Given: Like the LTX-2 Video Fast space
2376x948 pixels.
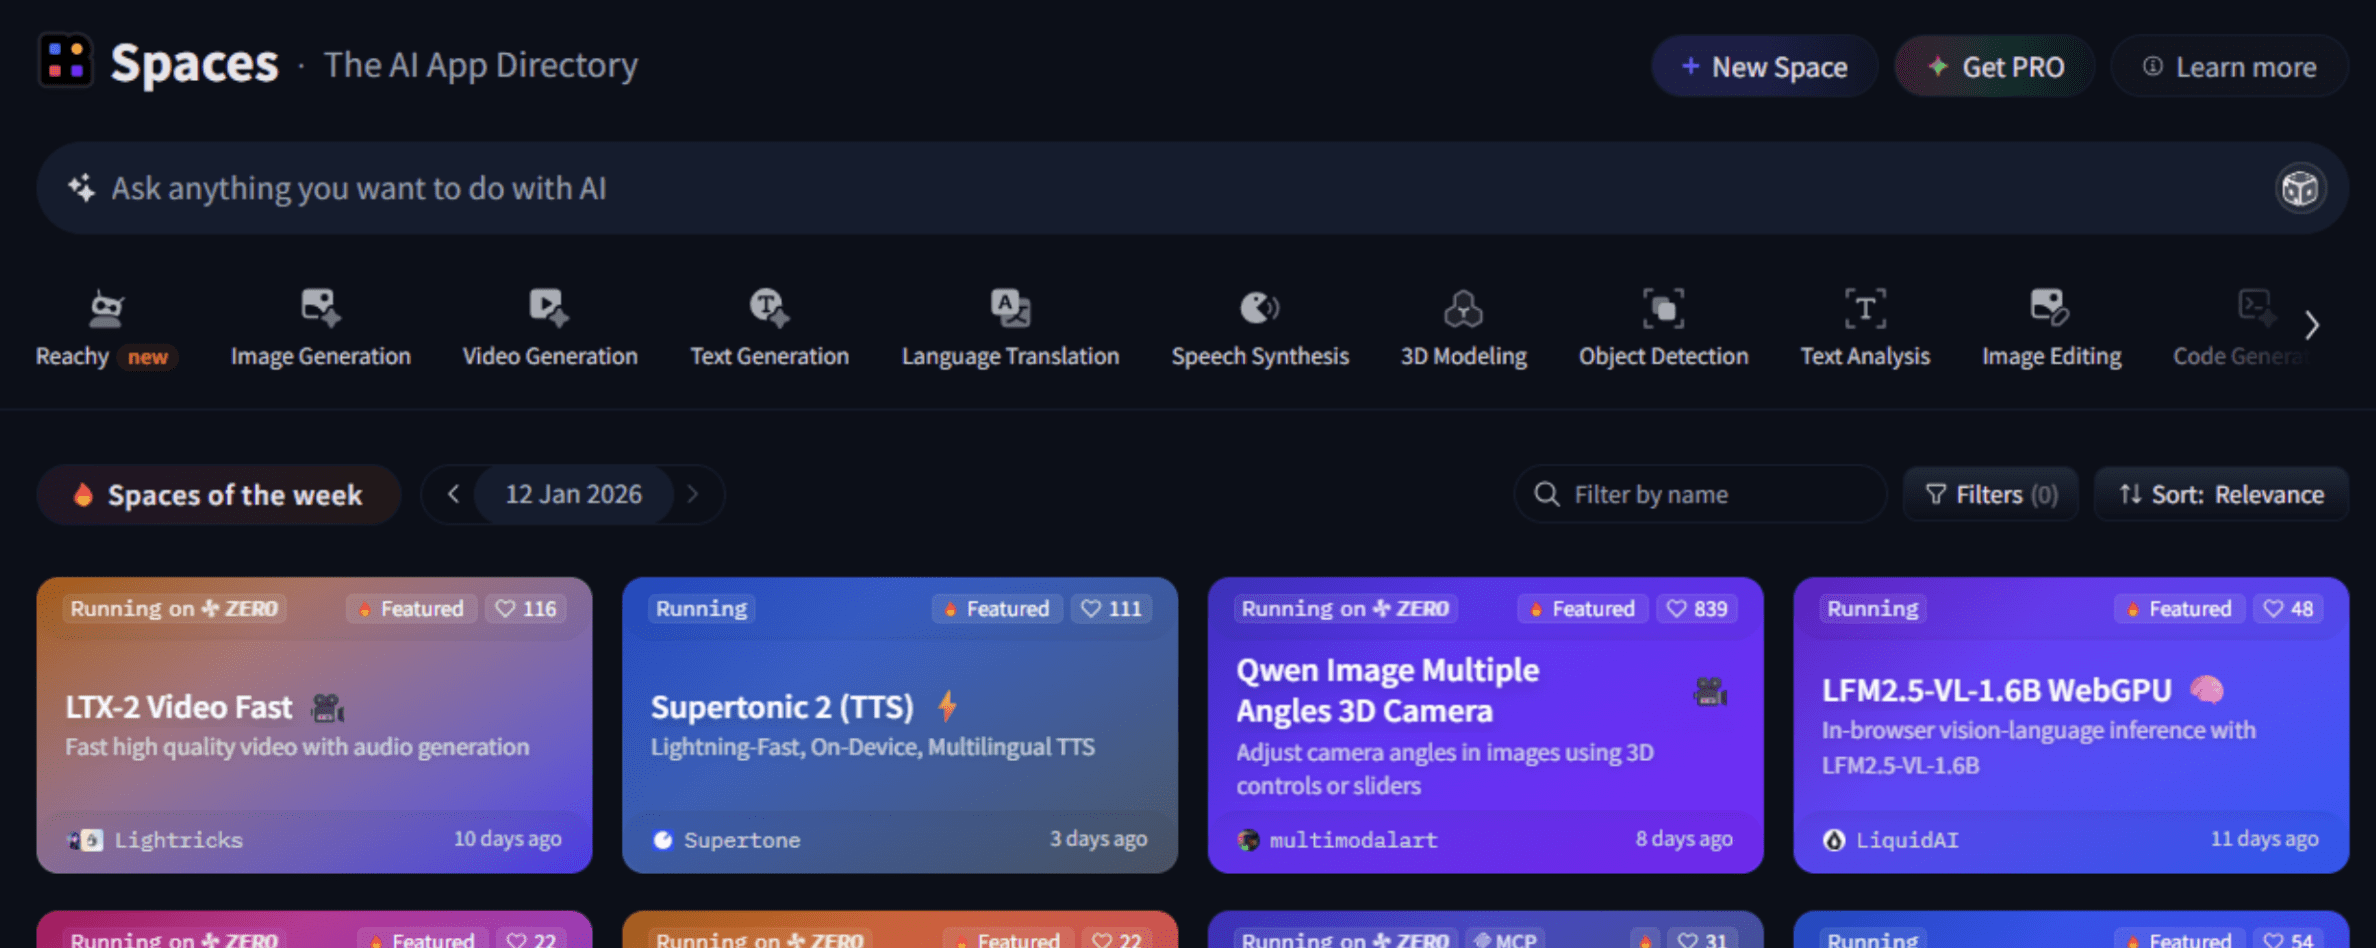Looking at the screenshot, I should [526, 609].
